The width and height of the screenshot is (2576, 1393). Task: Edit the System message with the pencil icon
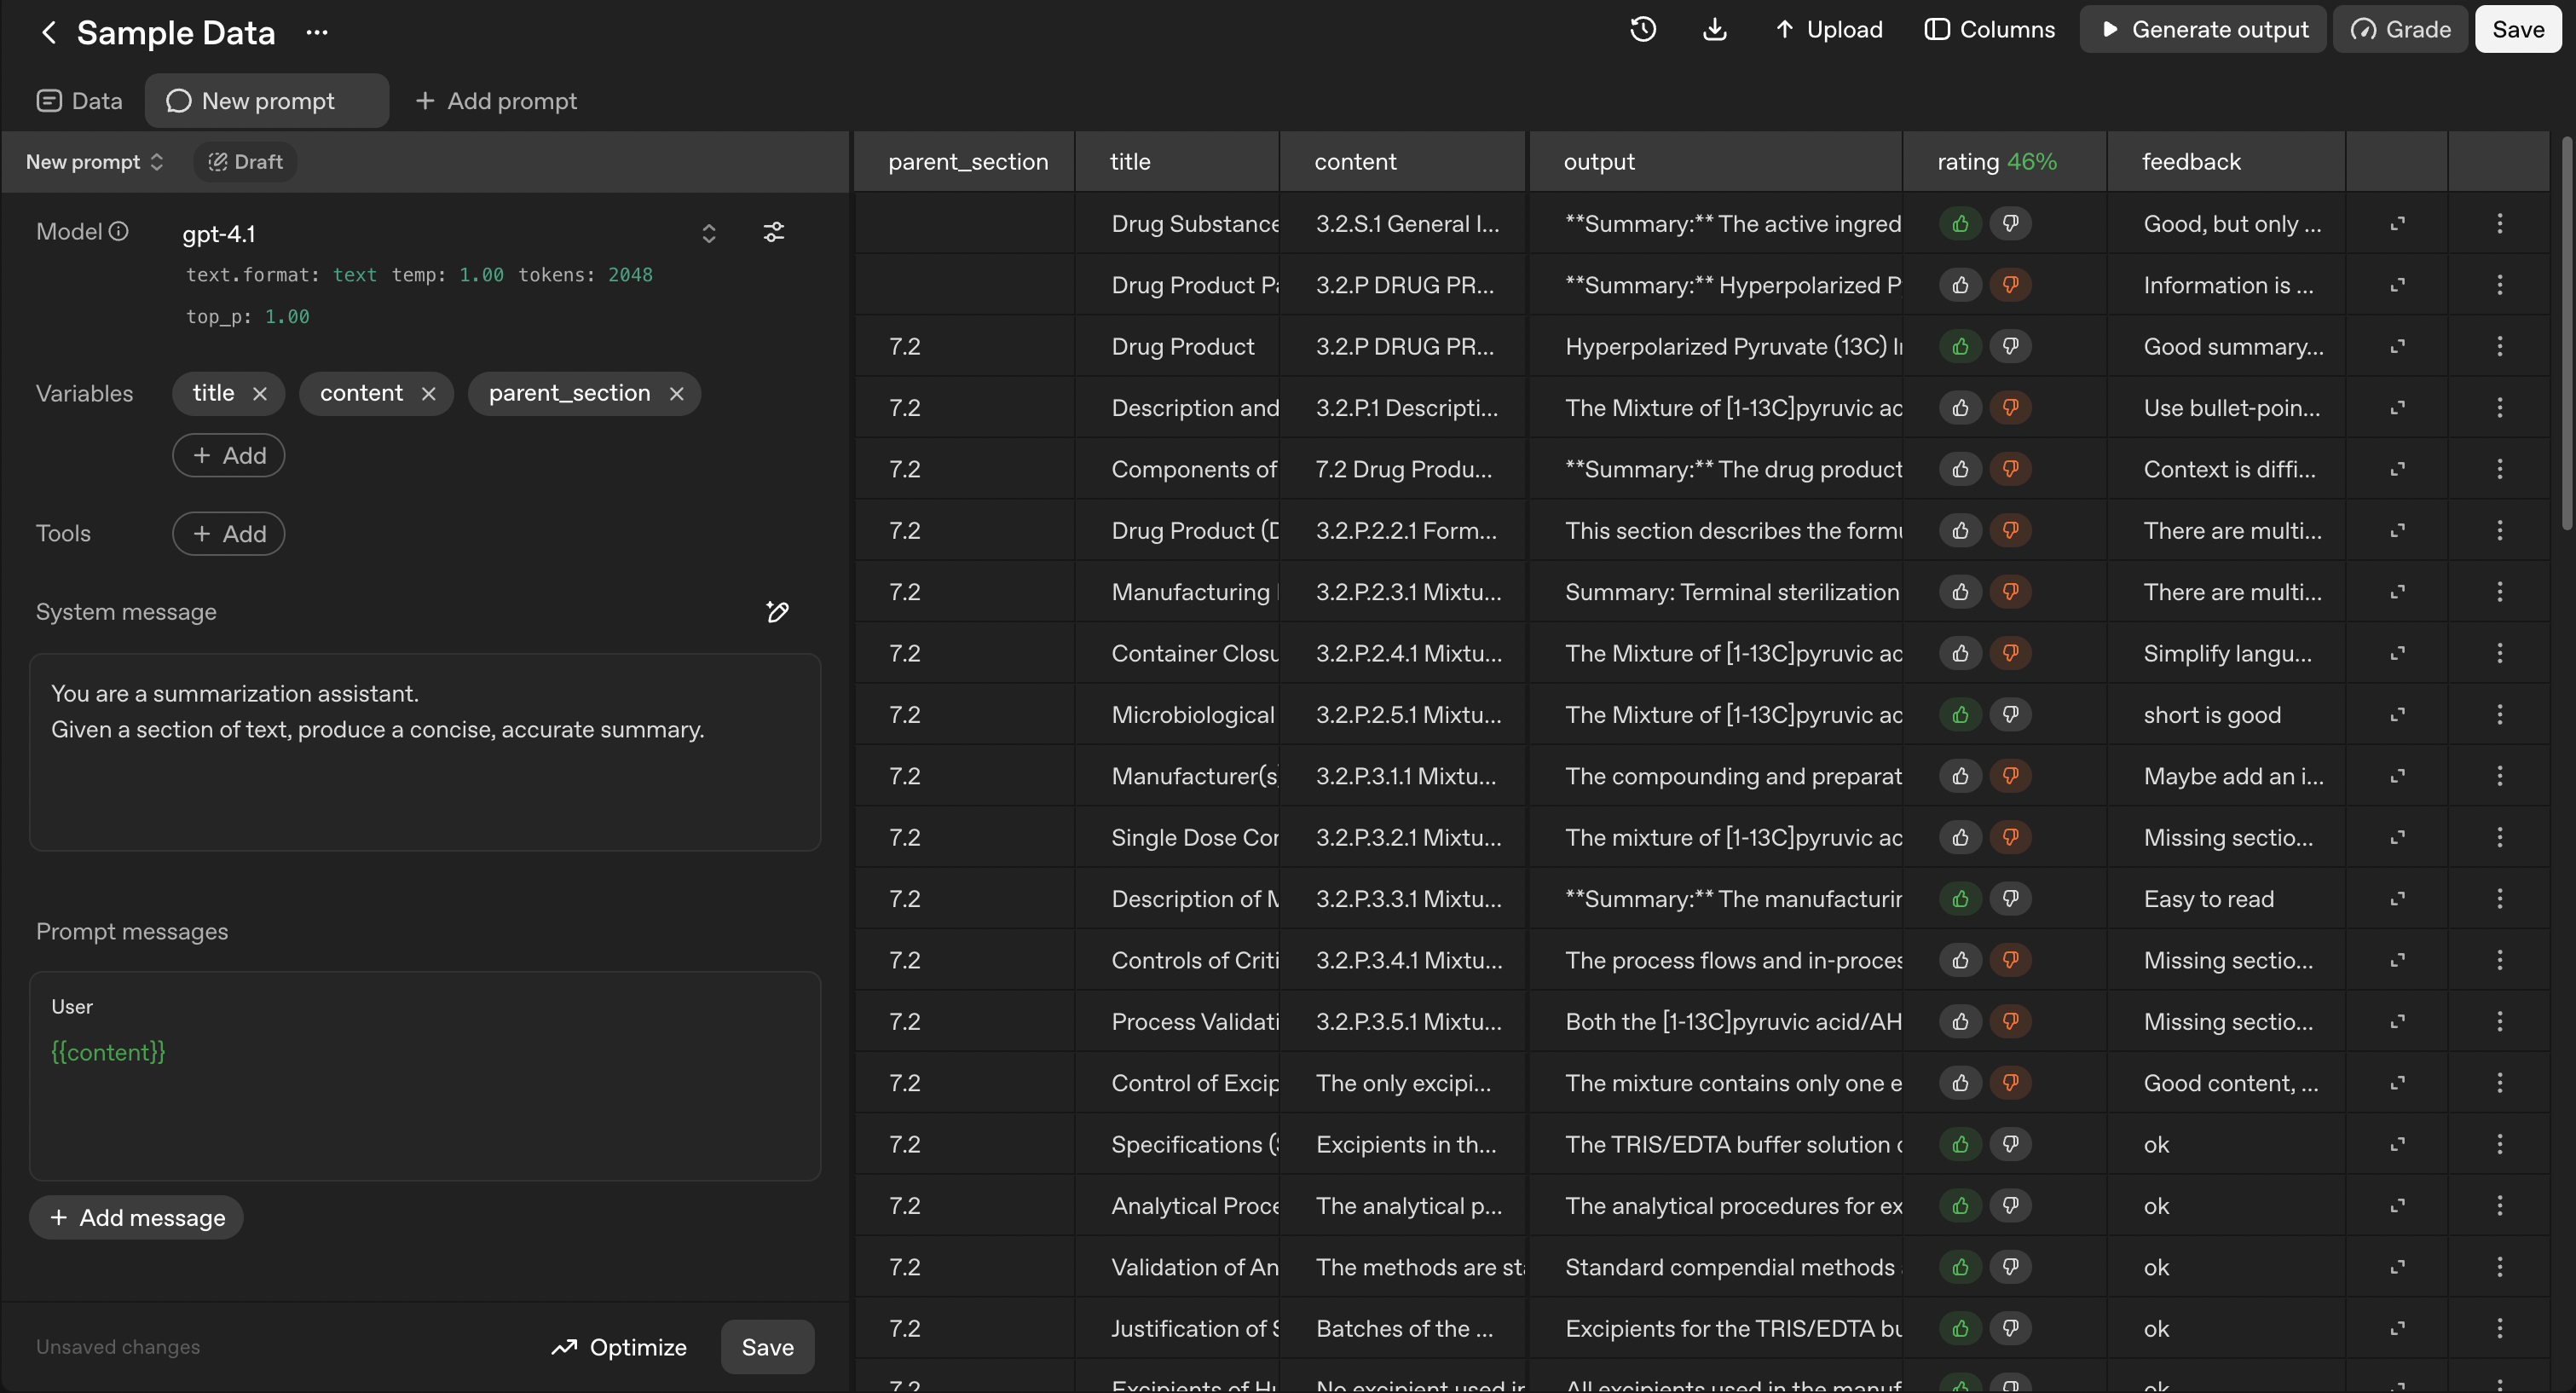pyautogui.click(x=778, y=612)
